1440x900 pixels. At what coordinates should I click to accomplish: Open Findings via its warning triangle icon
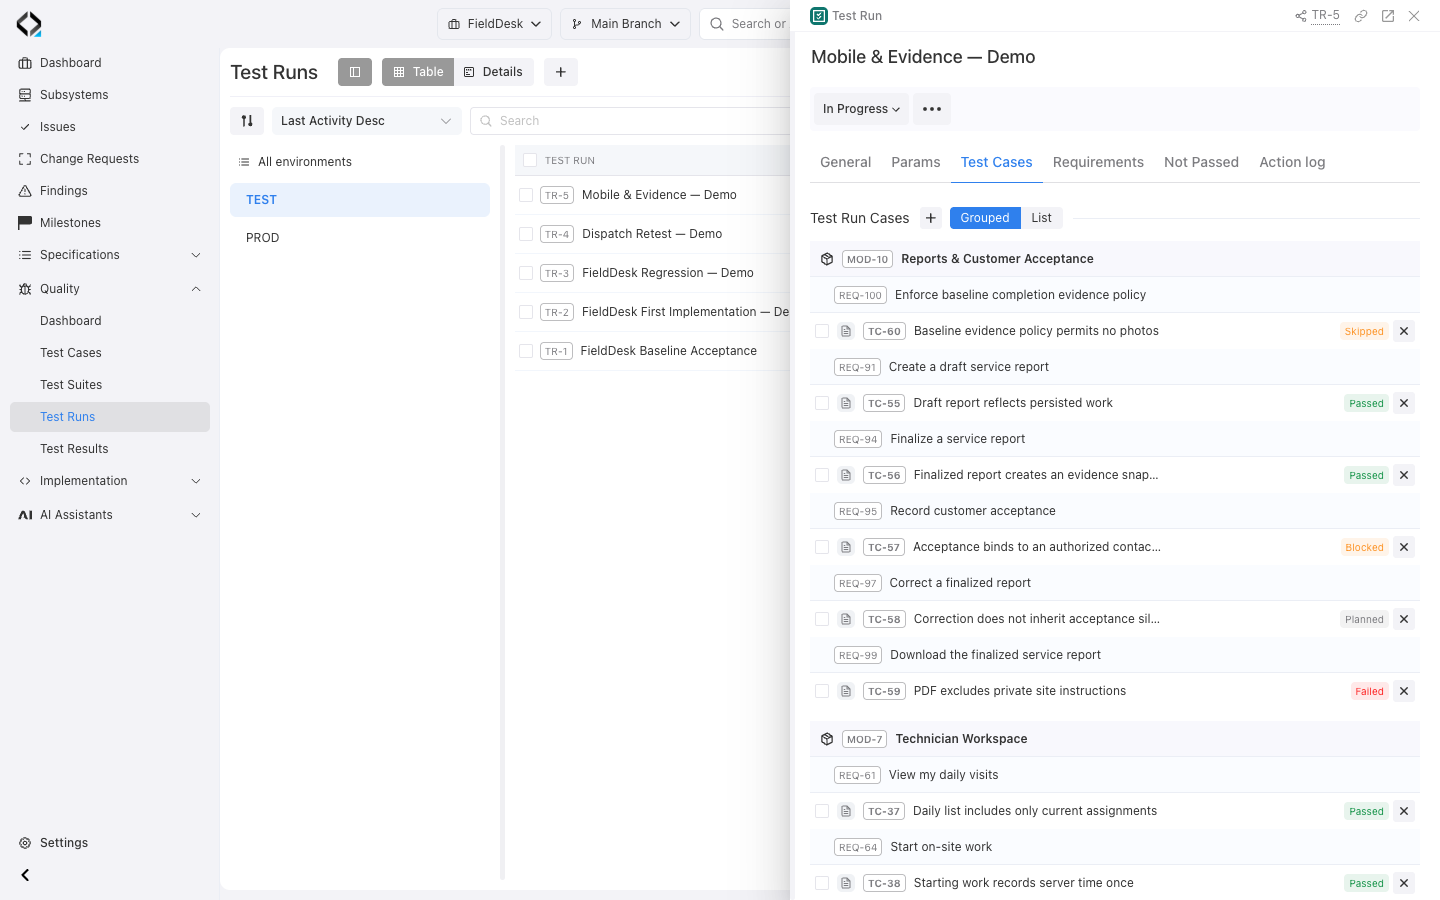[25, 191]
